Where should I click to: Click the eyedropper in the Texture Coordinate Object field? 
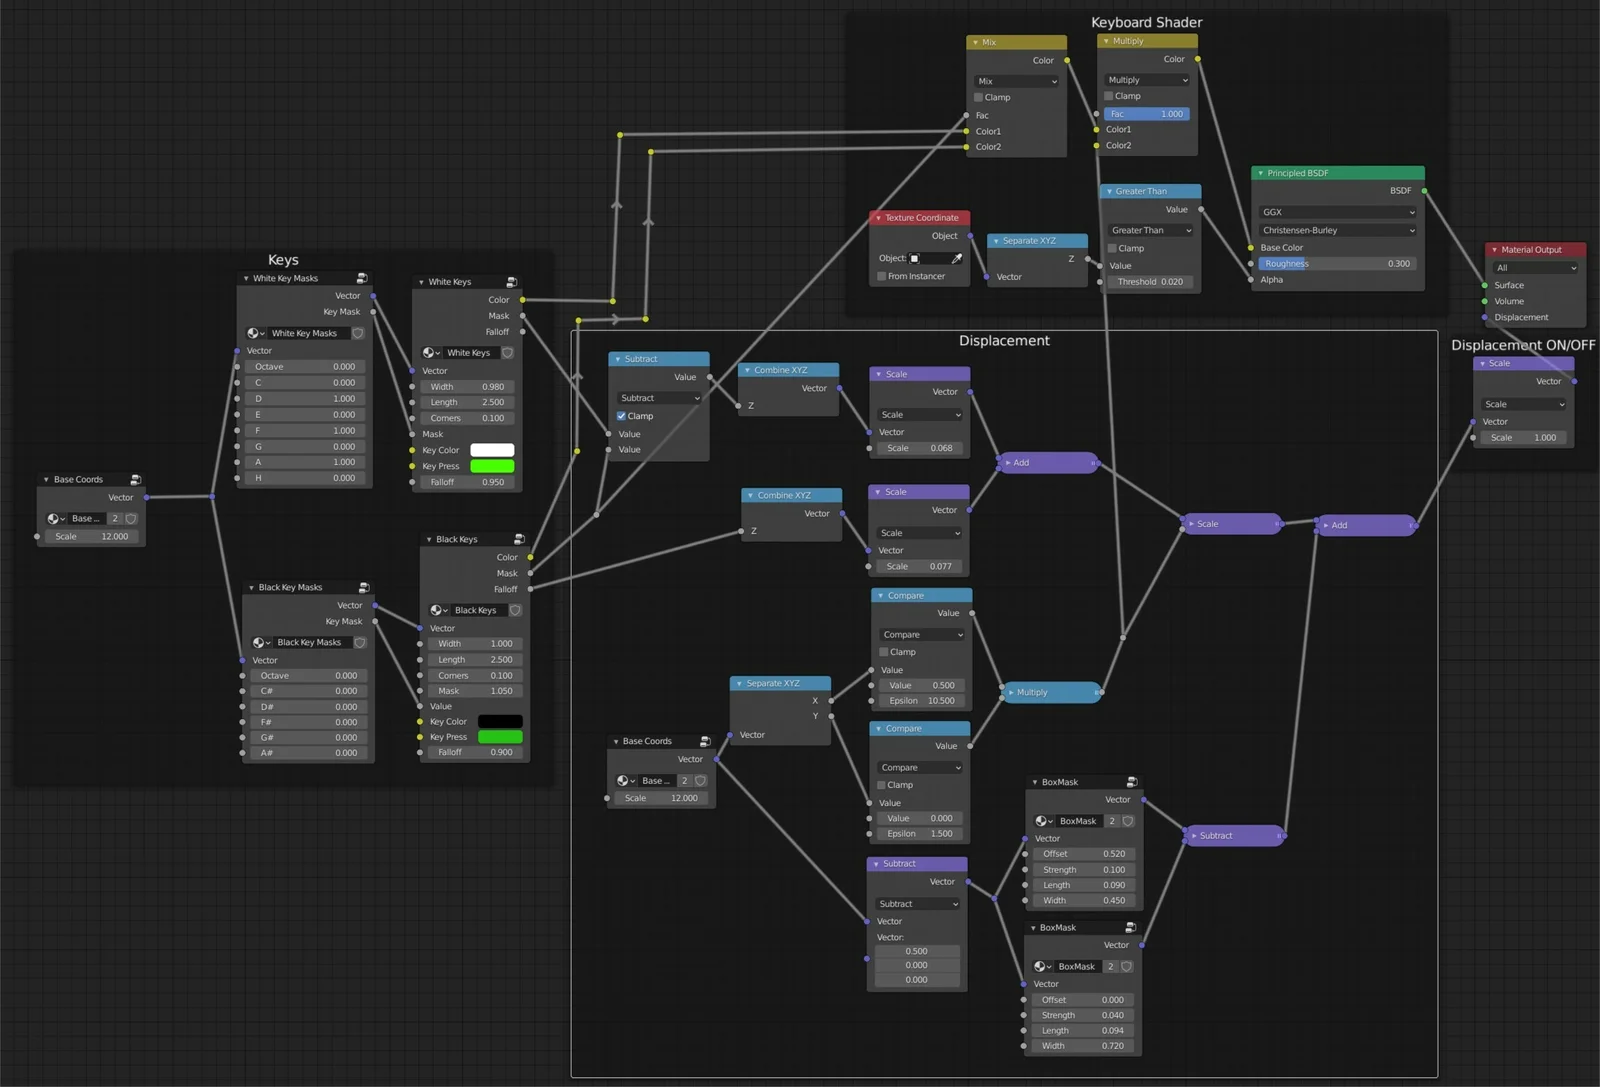coord(956,258)
